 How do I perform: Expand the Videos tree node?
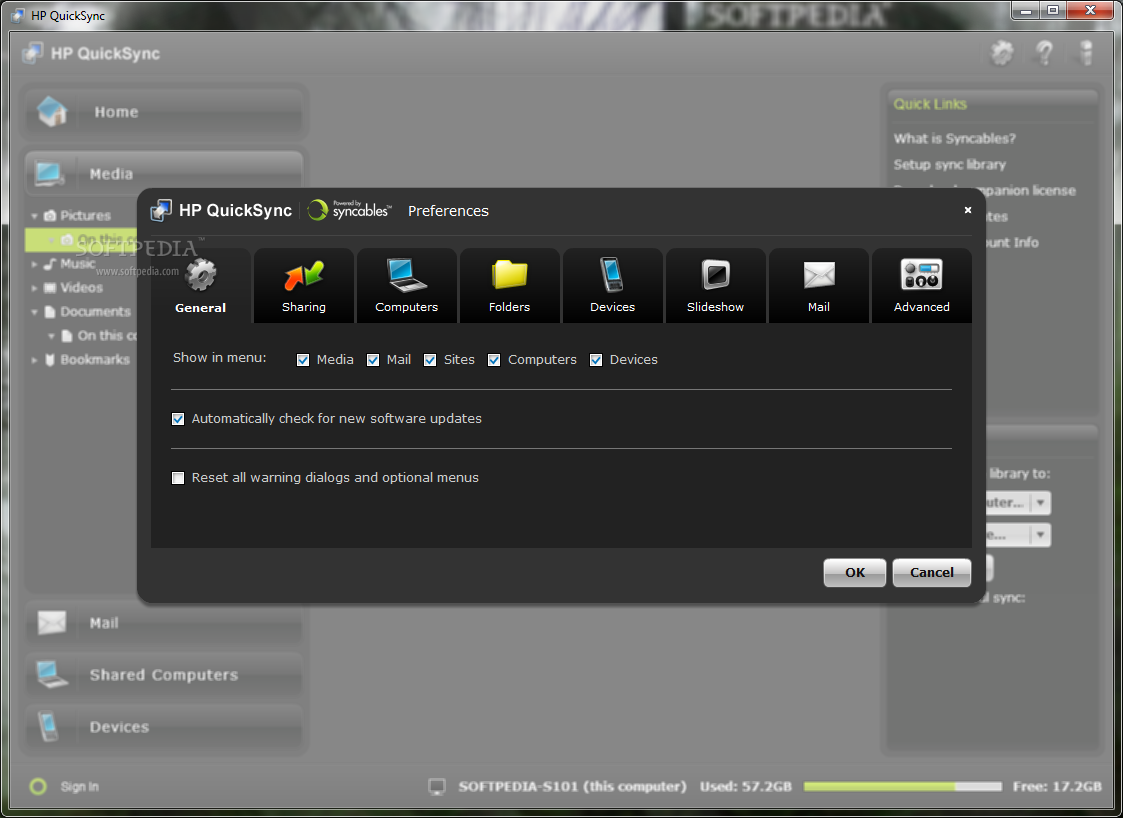point(34,288)
